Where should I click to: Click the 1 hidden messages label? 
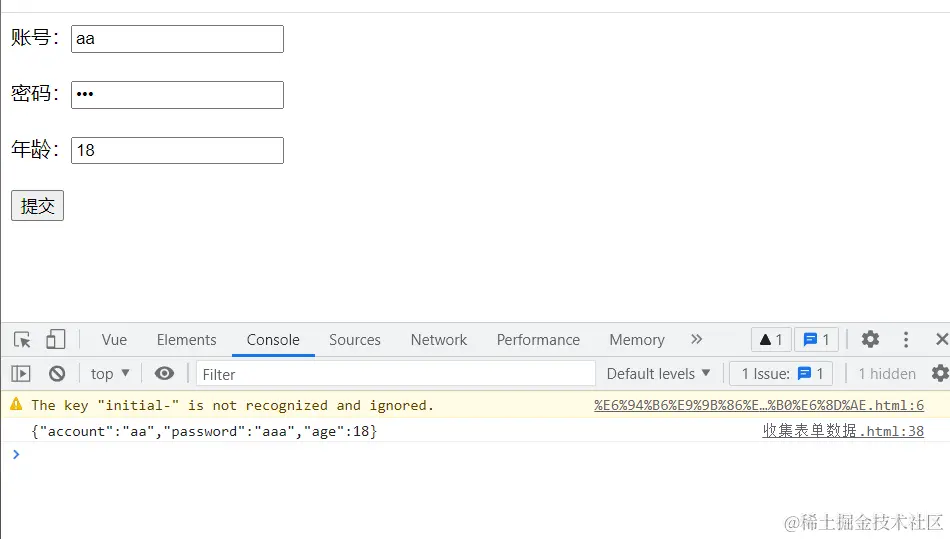pyautogui.click(x=887, y=374)
